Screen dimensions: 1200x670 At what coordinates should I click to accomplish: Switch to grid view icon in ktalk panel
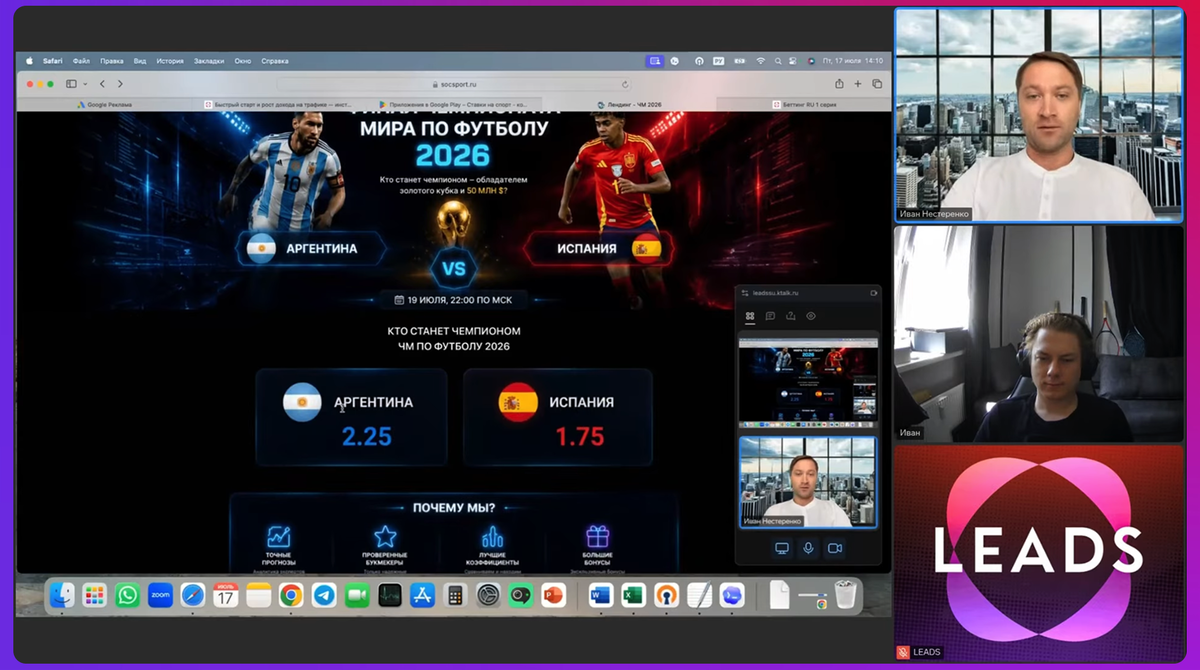pyautogui.click(x=750, y=316)
